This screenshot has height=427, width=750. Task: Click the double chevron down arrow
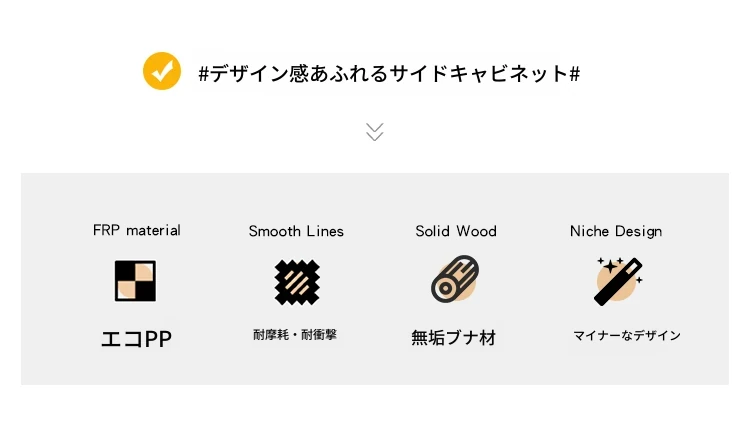[375, 132]
